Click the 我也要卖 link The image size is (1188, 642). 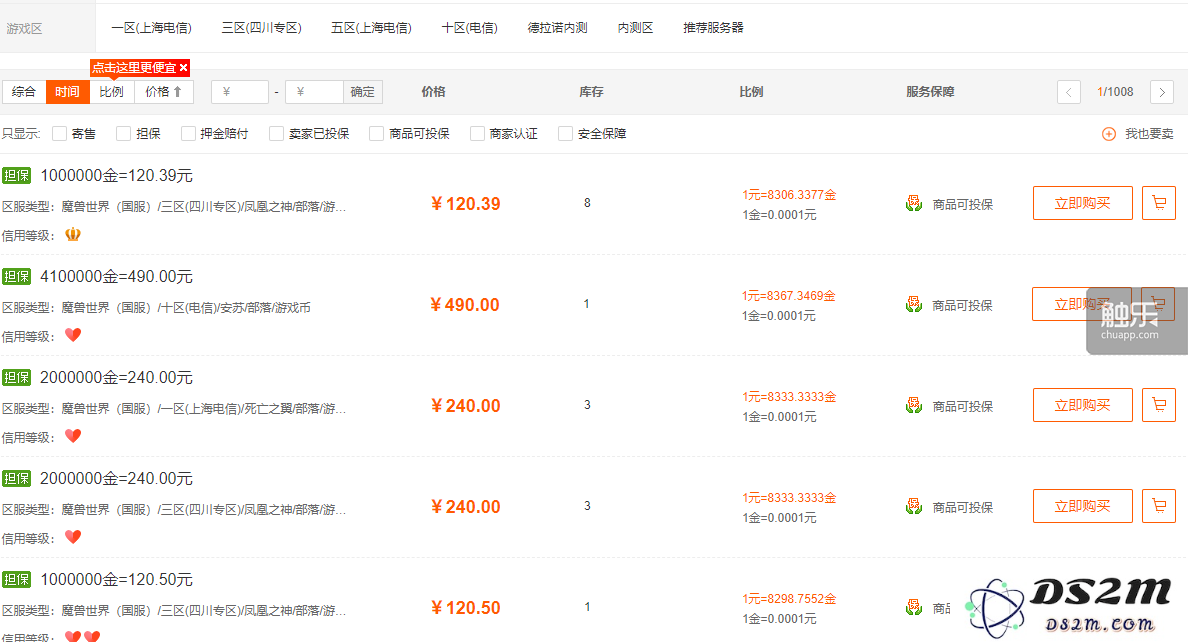[1149, 133]
